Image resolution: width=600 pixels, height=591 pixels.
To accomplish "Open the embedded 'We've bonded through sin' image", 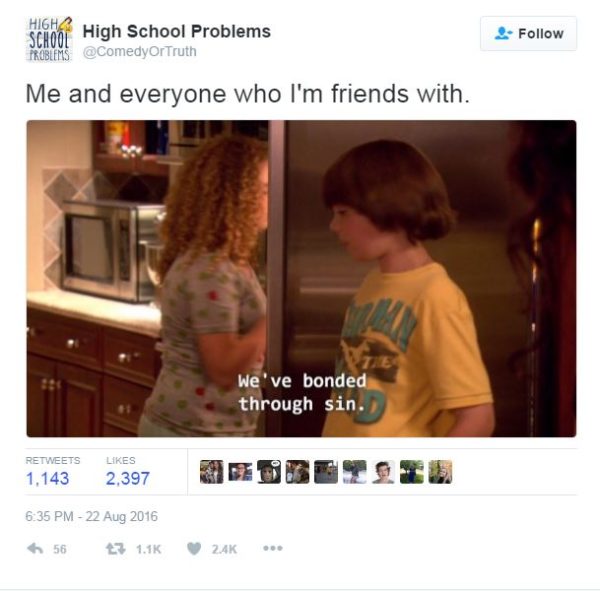I will (x=301, y=278).
